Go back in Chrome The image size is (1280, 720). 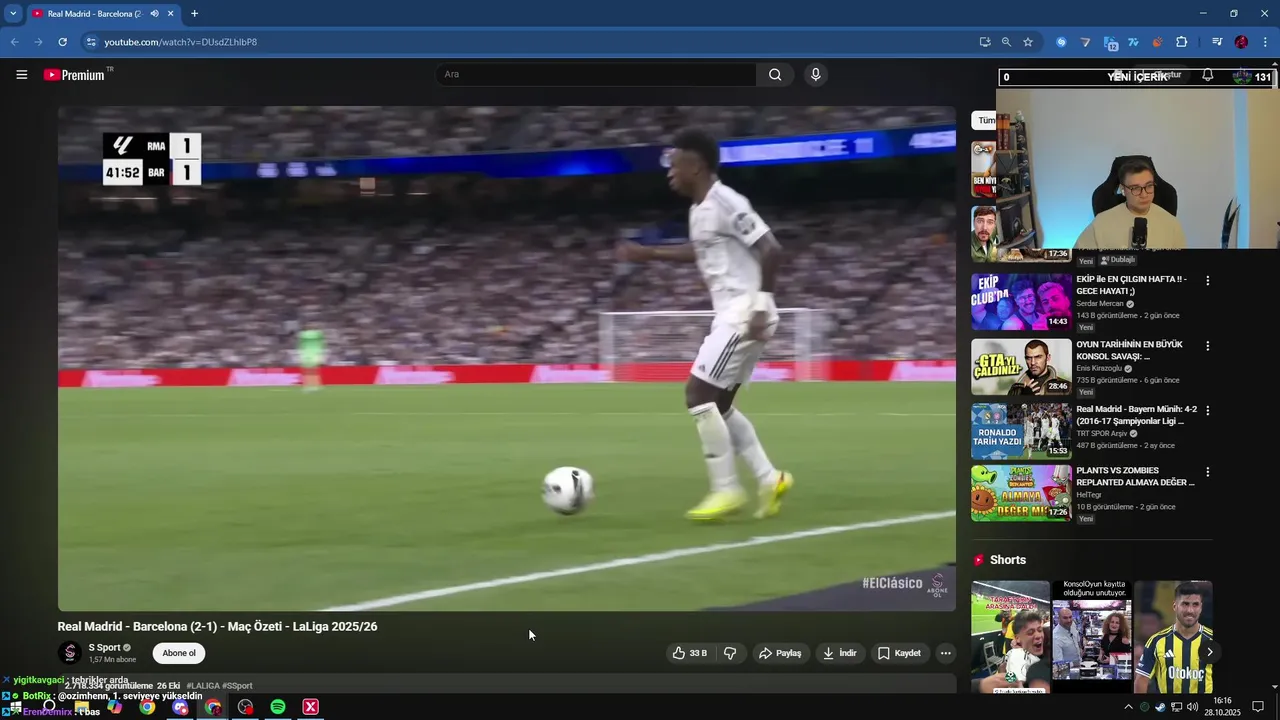(14, 42)
